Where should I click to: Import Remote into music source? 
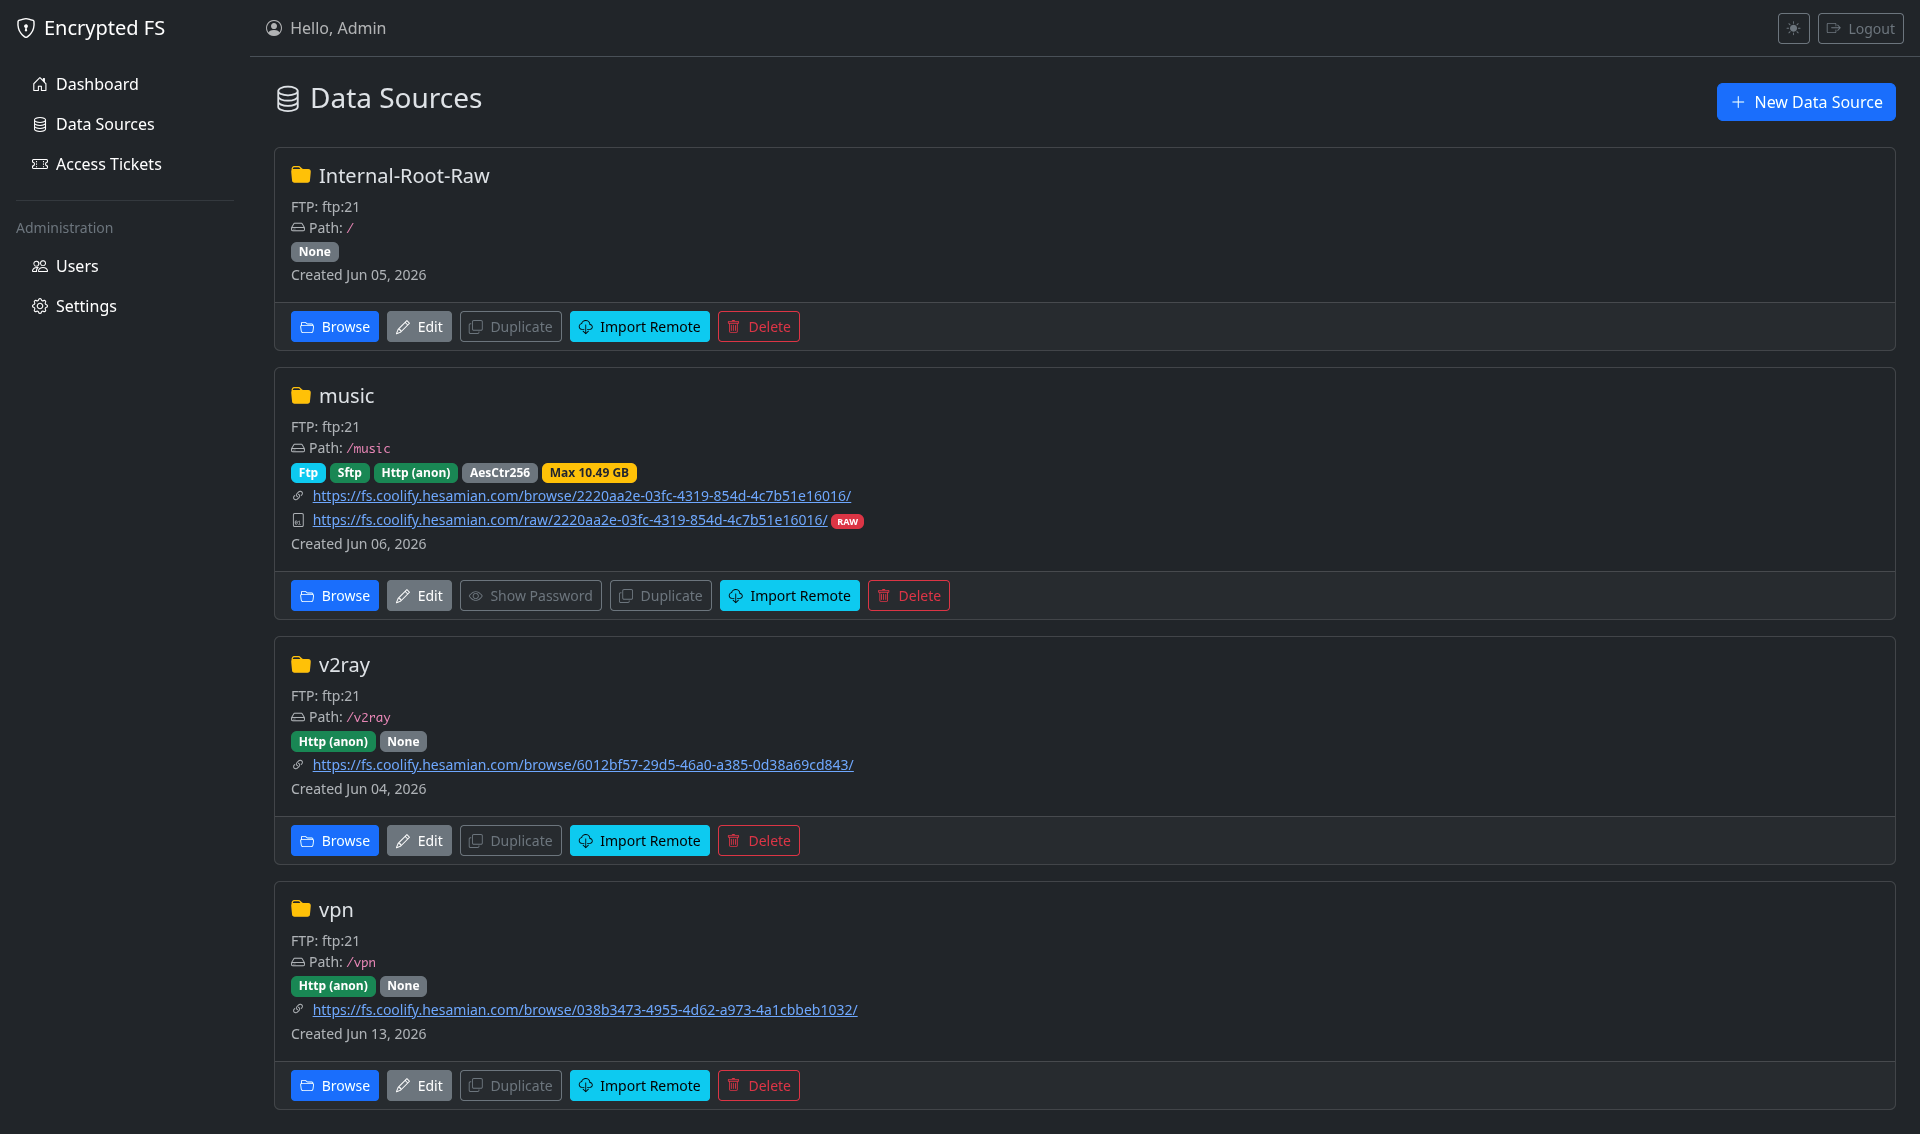tap(790, 596)
